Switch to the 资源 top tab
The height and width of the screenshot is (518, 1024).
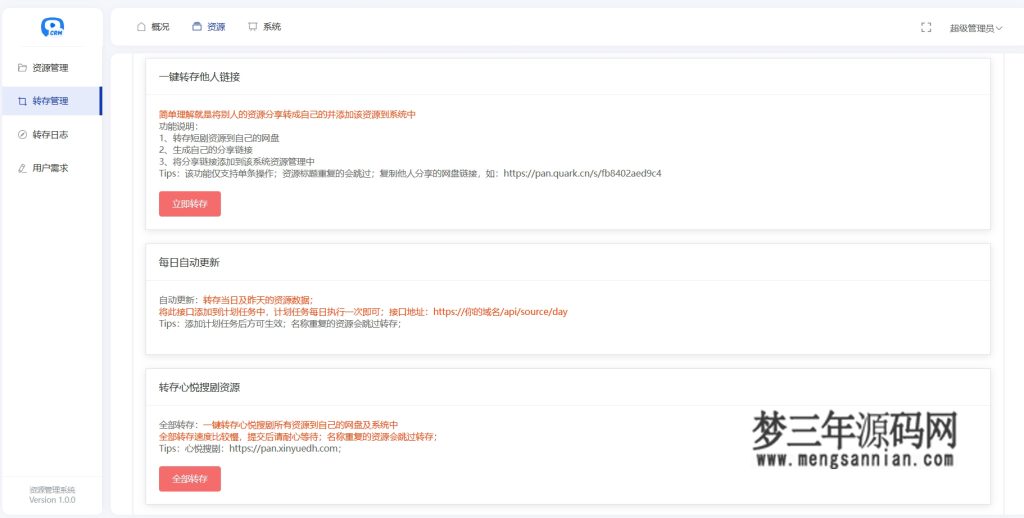209,27
